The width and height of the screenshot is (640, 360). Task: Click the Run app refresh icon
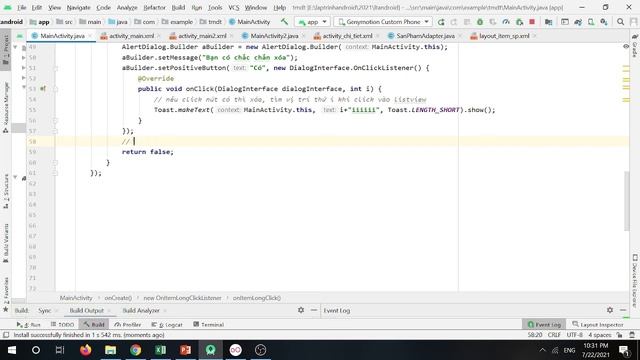[441, 22]
